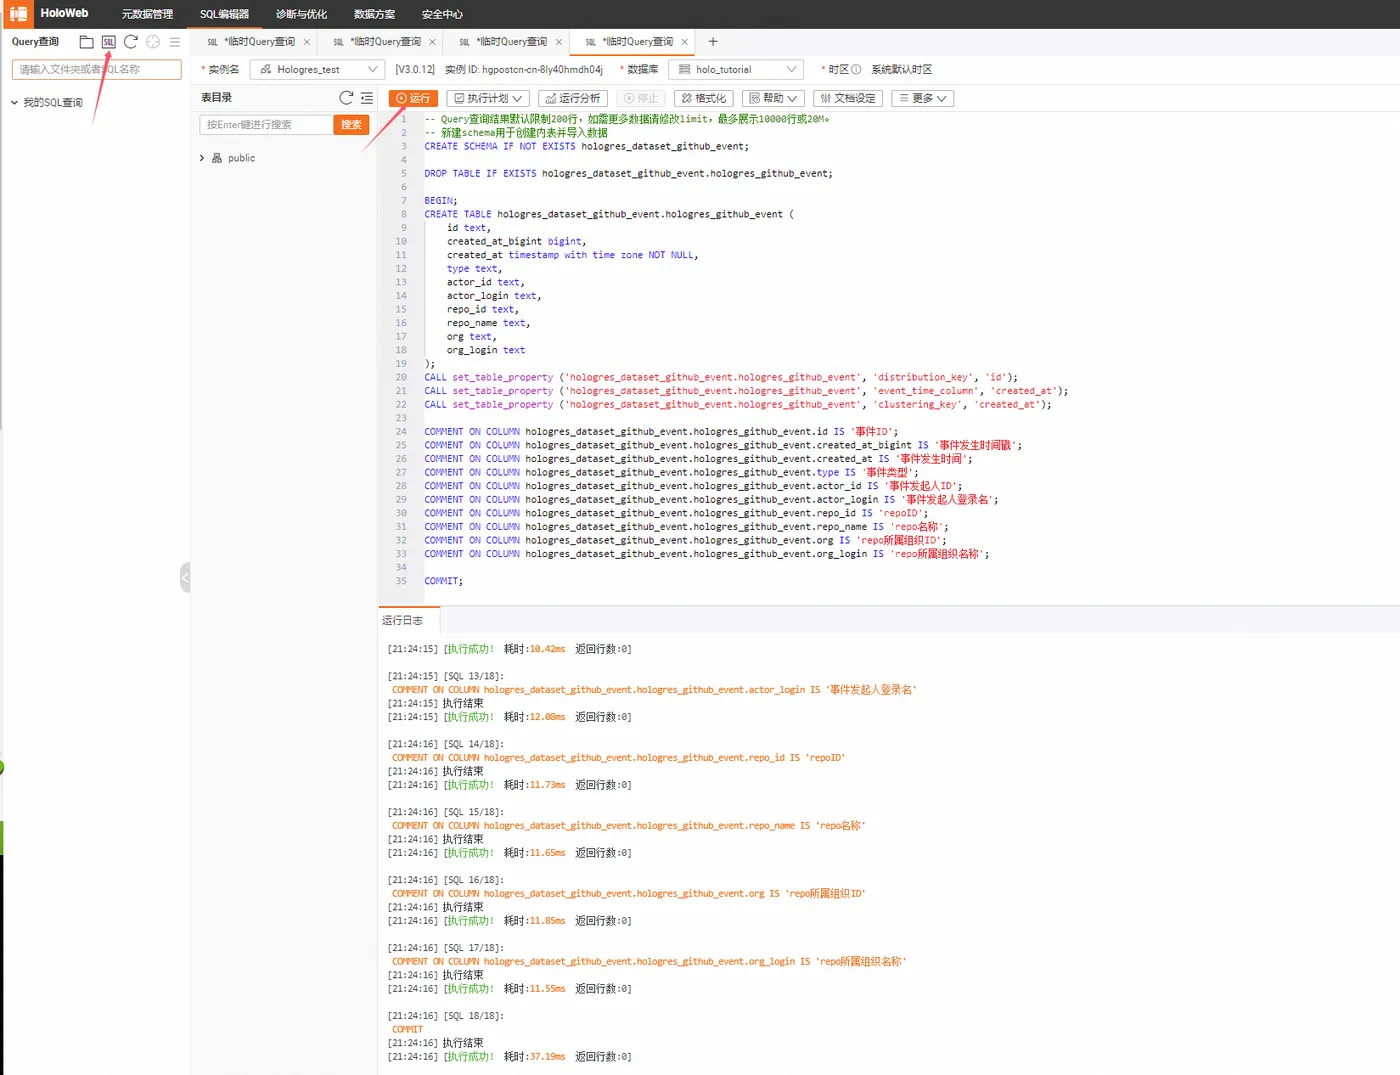Run the SQL with 运行 button
This screenshot has width=1400, height=1075.
(413, 98)
